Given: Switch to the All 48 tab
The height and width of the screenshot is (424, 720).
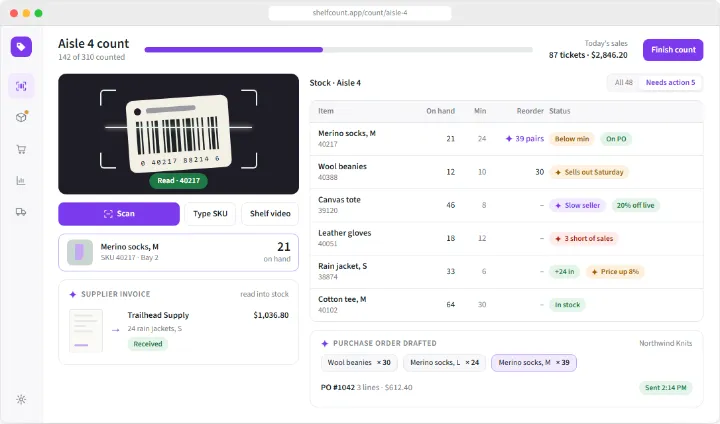Looking at the screenshot, I should 624,83.
